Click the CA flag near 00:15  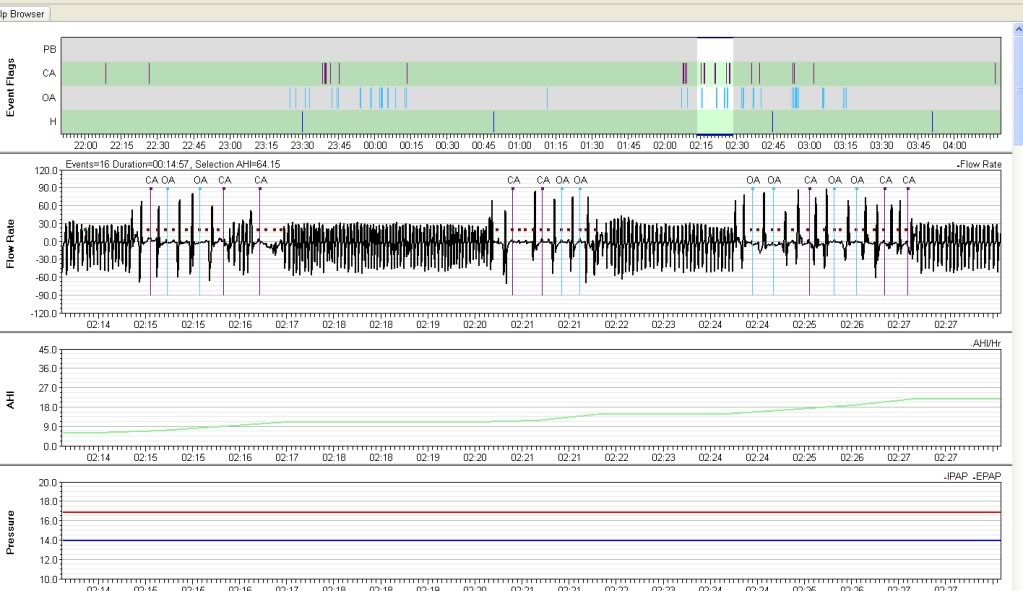tap(407, 73)
